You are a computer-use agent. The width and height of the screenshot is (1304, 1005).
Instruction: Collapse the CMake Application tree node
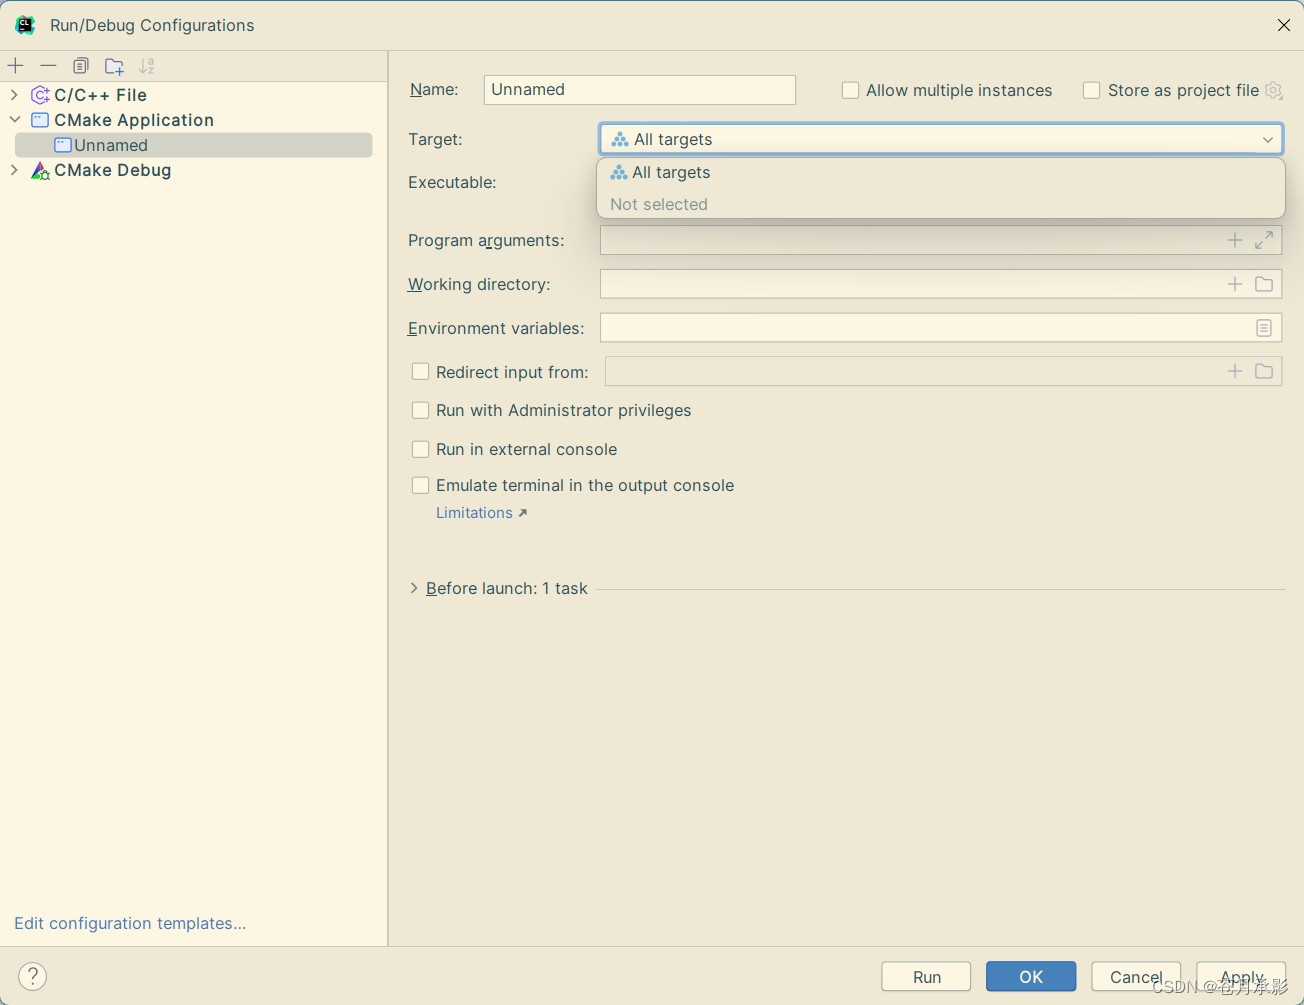coord(14,120)
